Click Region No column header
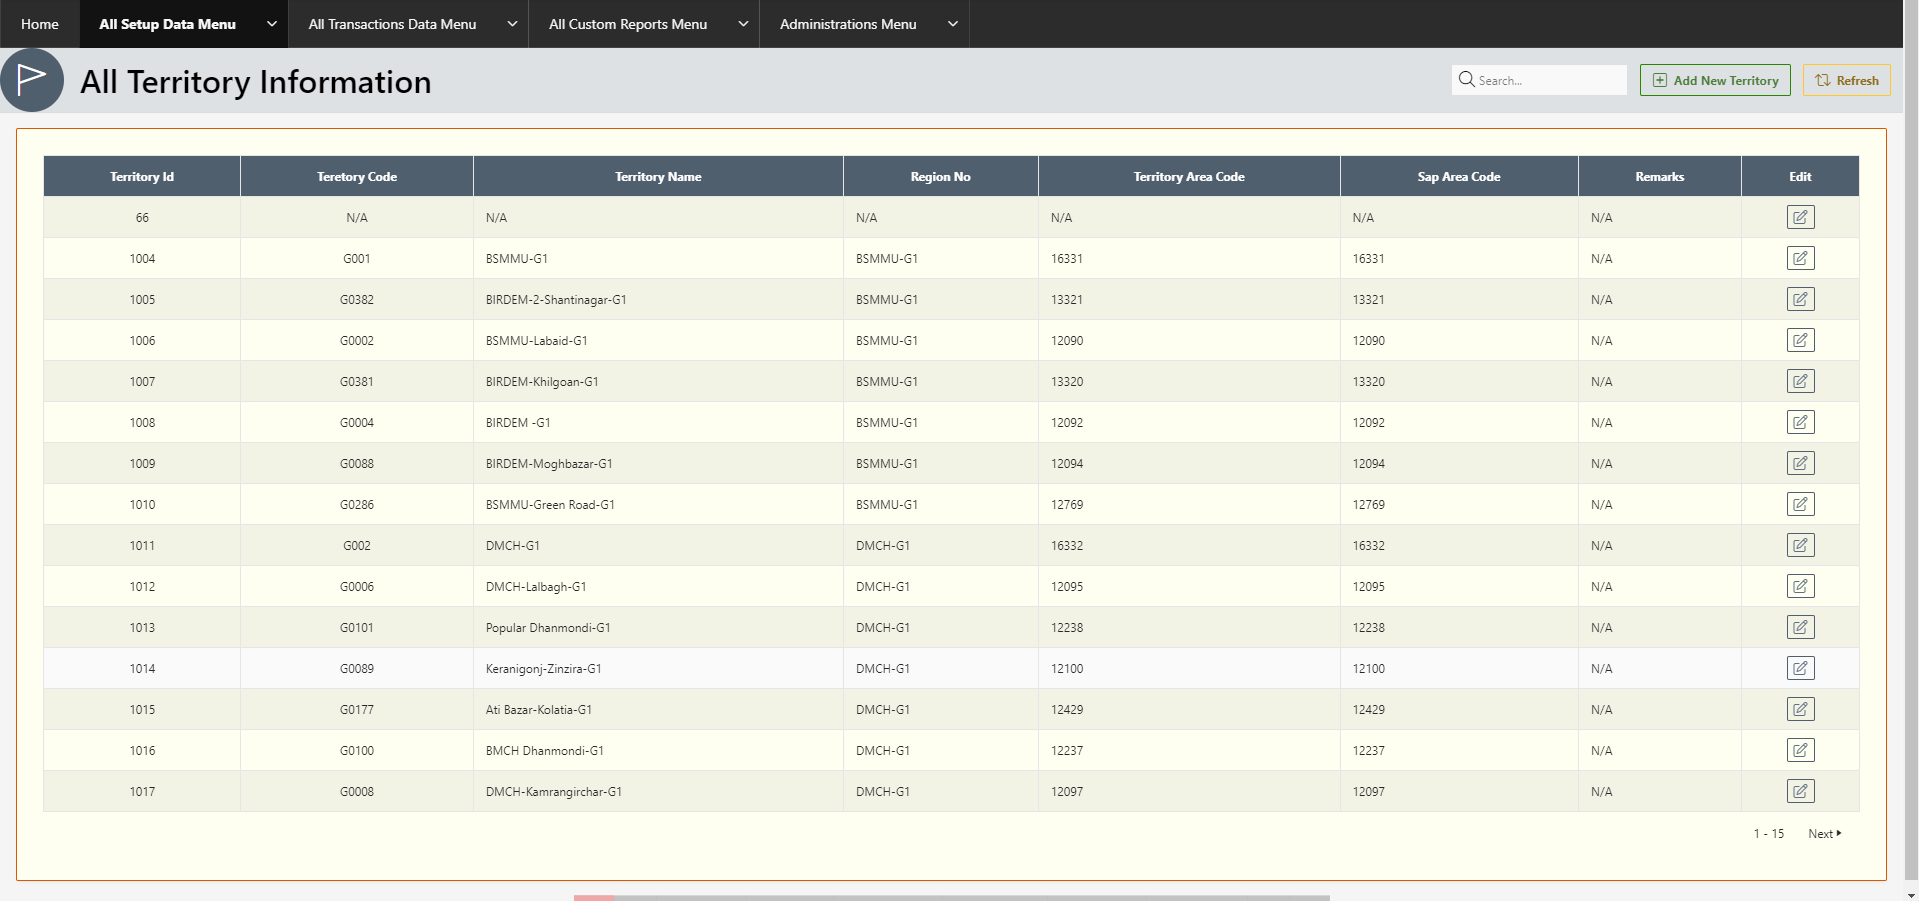Screen dimensions: 1919x901 941,176
